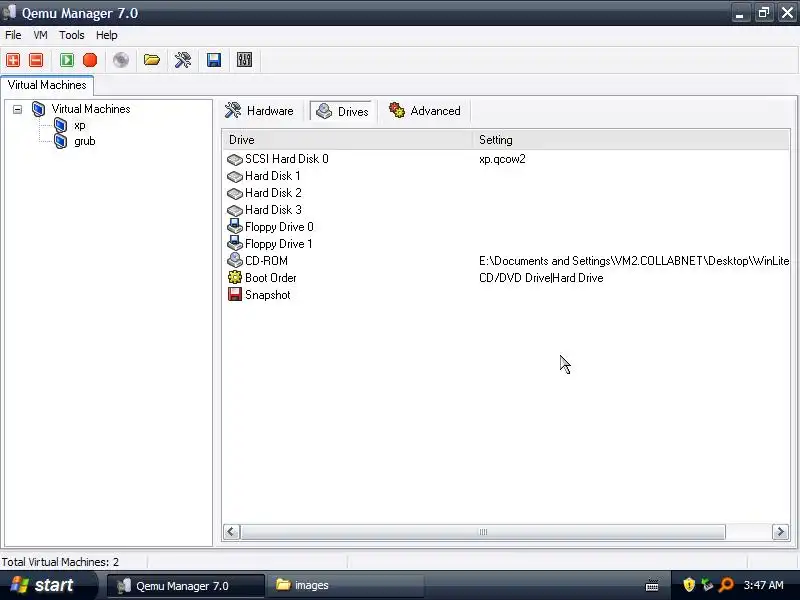This screenshot has width=800, height=600.
Task: Select the Drives tab
Action: click(x=343, y=111)
